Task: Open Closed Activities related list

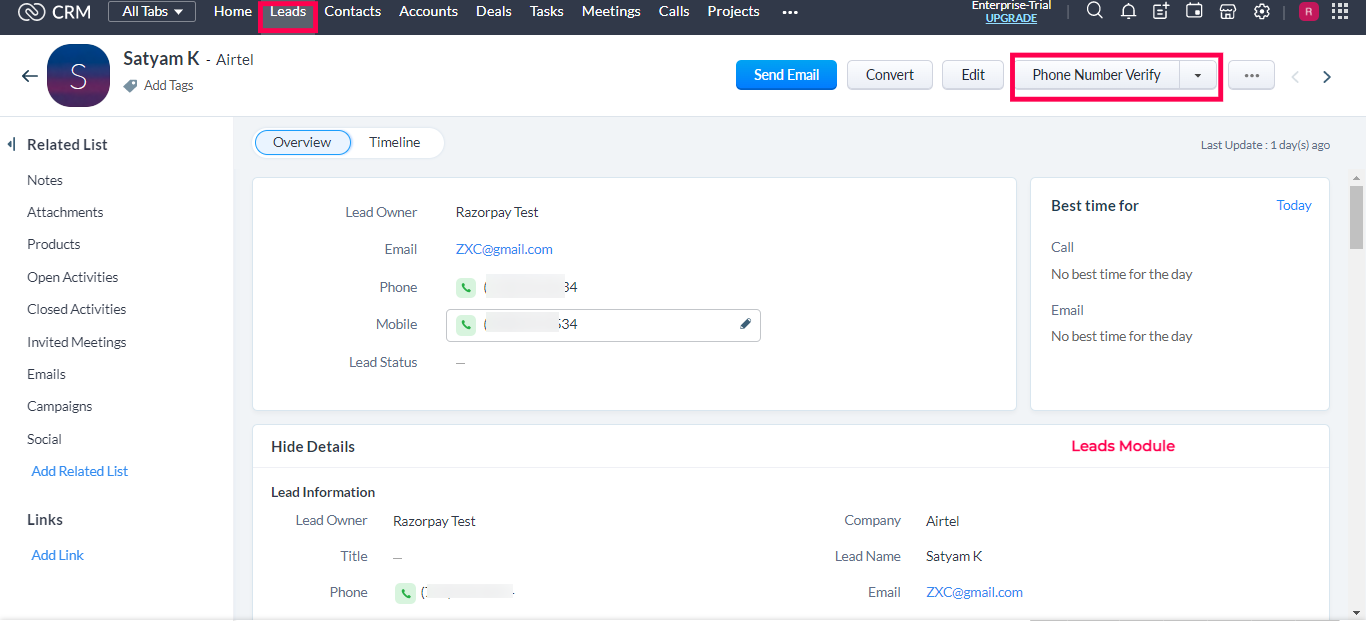Action: click(x=77, y=309)
